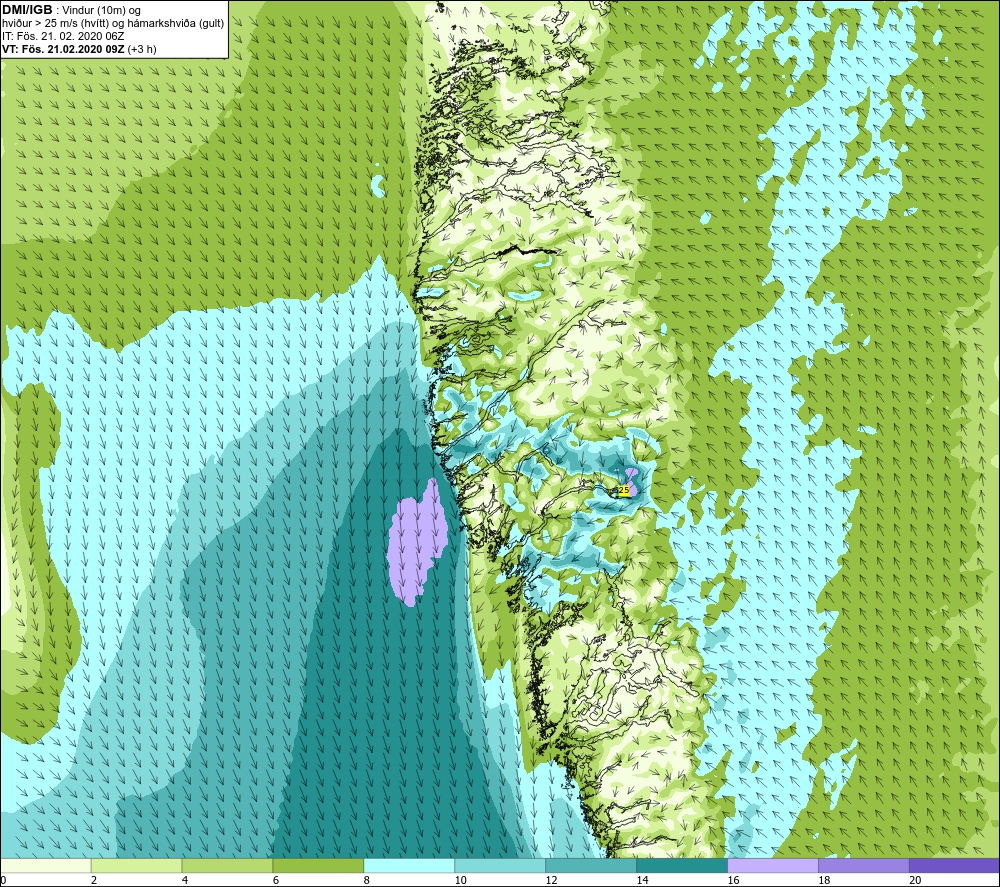
Task: Click the 'IT: Fös. 21. 02. 2020 06Z' line
Action: pyautogui.click(x=63, y=36)
